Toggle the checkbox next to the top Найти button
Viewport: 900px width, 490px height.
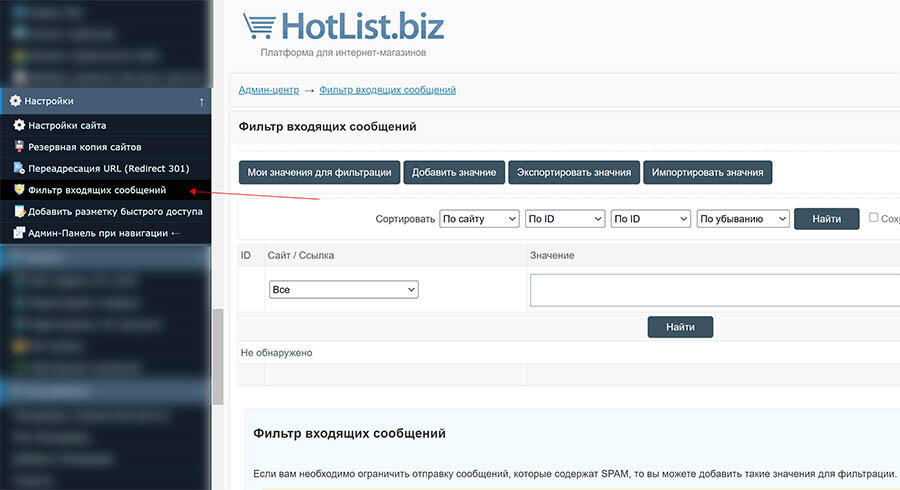(873, 218)
